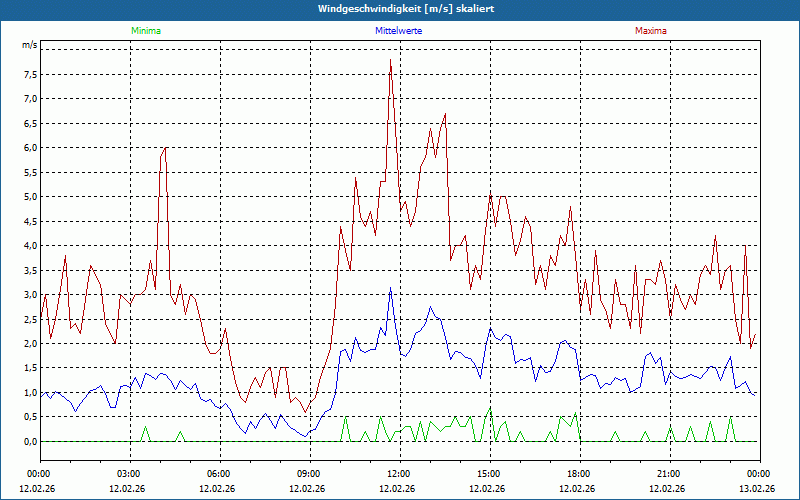Click the m/s unit label

click(30, 45)
